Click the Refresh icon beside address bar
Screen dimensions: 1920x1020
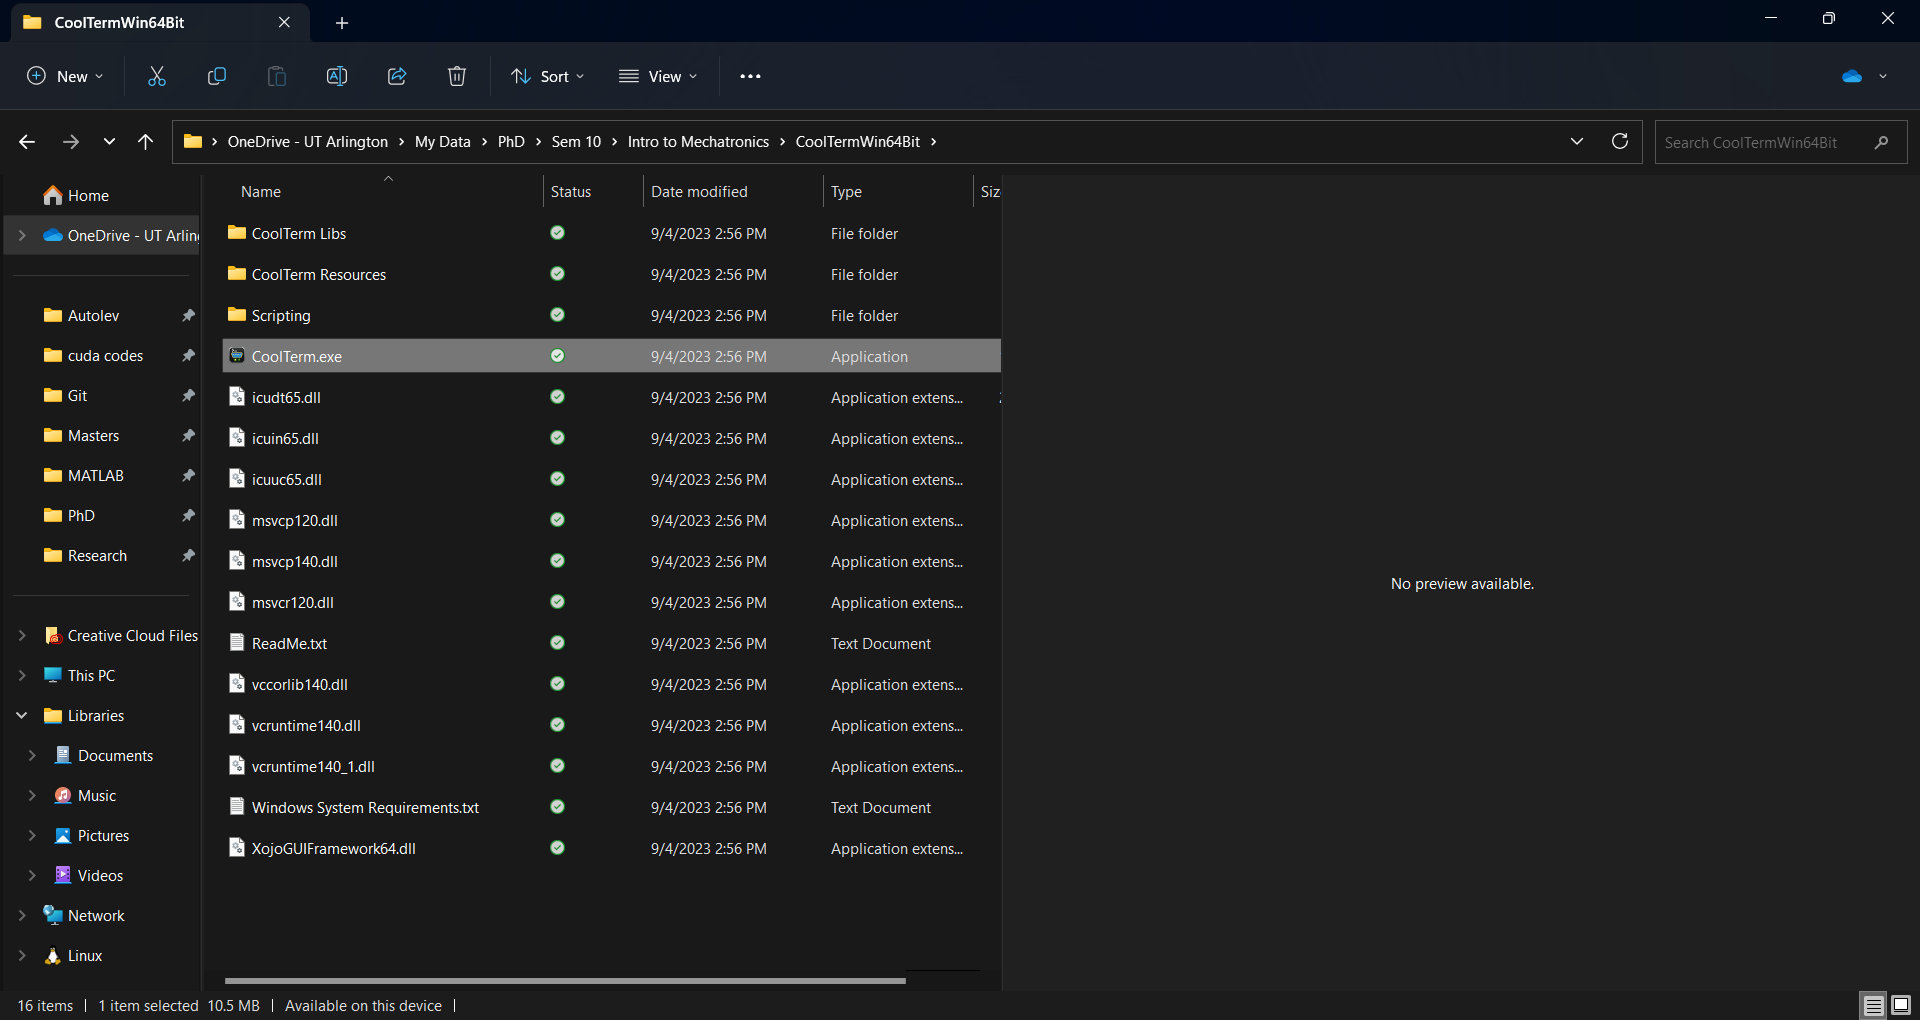pyautogui.click(x=1620, y=141)
